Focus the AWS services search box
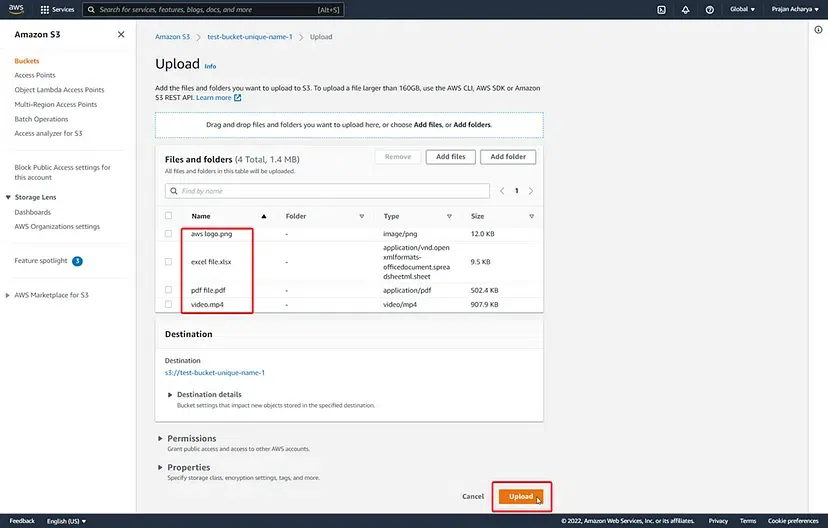 [213, 10]
